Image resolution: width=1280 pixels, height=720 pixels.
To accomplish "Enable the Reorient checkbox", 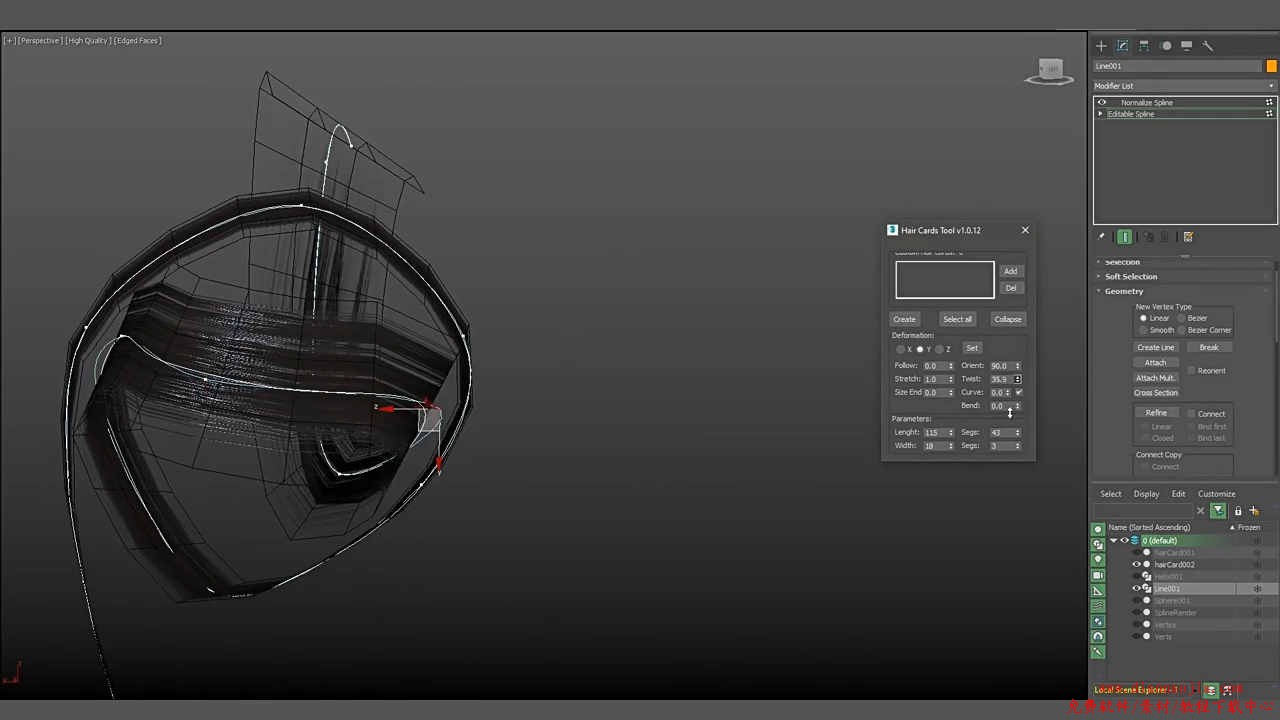I will click(x=1191, y=371).
